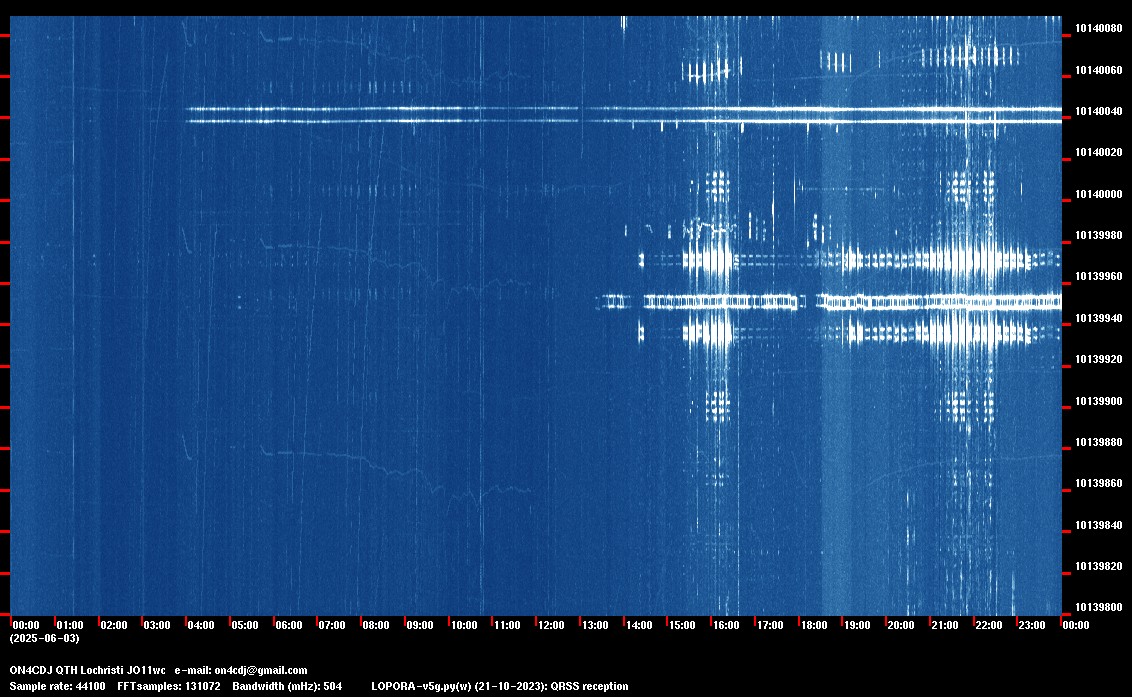
Task: Select the 17:00 time axis label
Action: [770, 625]
